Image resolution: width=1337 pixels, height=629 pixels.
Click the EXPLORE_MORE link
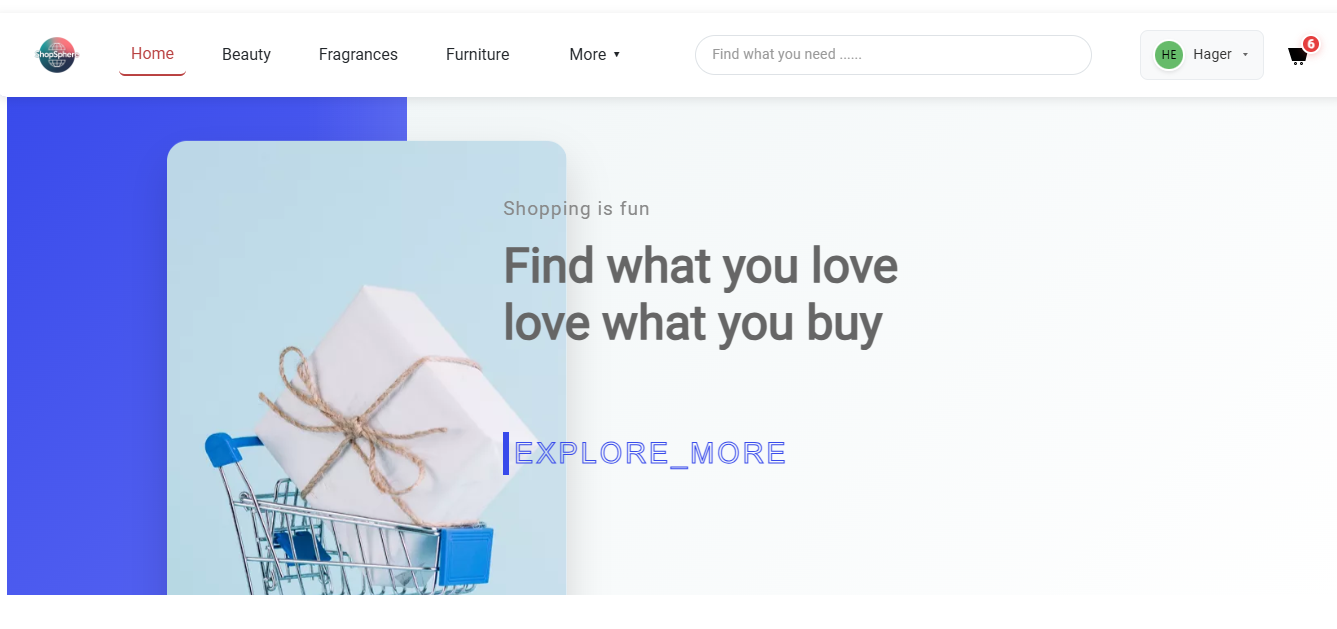[650, 453]
